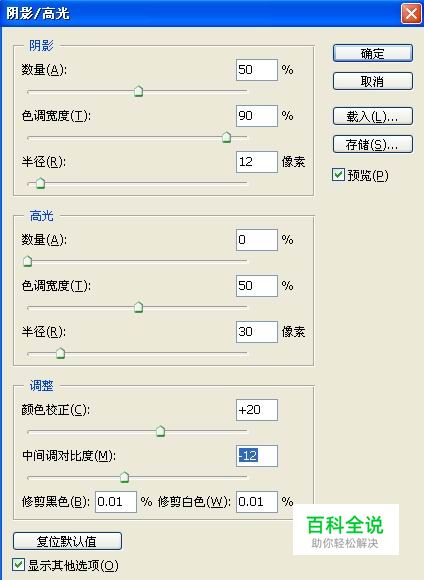Image resolution: width=424 pixels, height=580 pixels.
Task: Click the 阴影 数量 slider handle
Action: (138, 91)
